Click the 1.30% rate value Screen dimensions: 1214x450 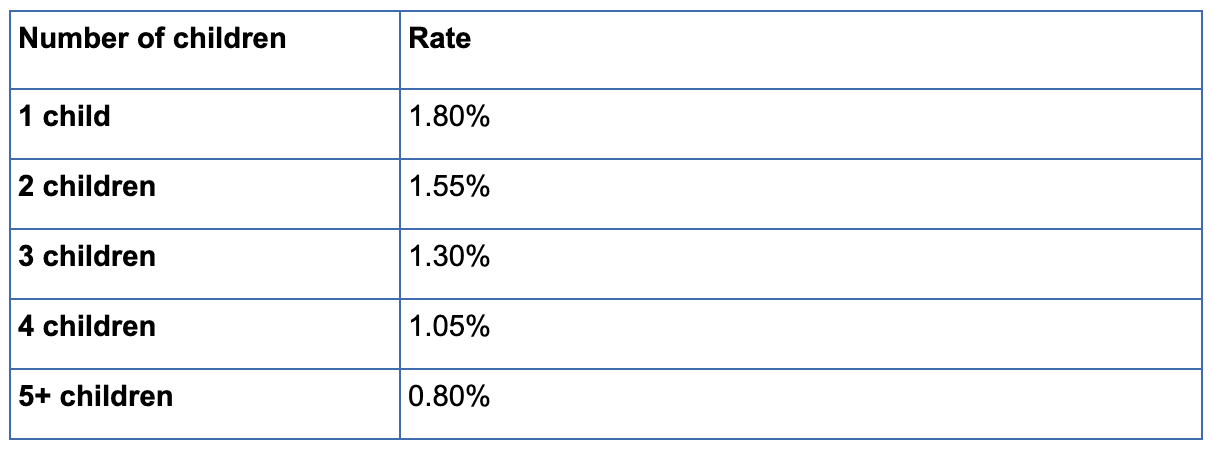coord(450,257)
